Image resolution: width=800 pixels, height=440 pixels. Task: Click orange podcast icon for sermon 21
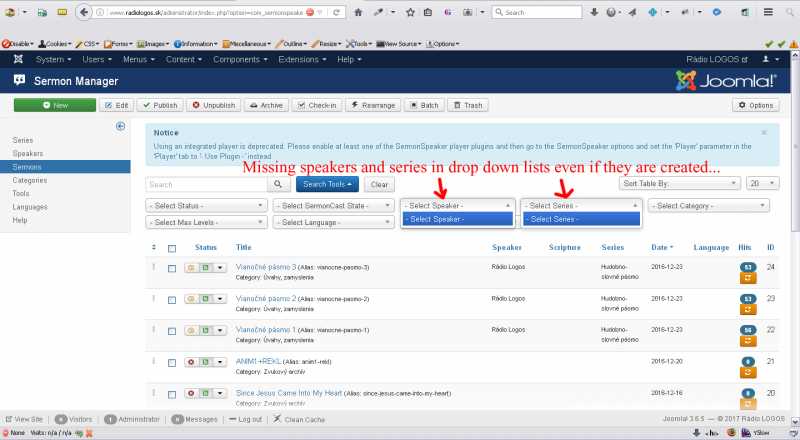748,373
